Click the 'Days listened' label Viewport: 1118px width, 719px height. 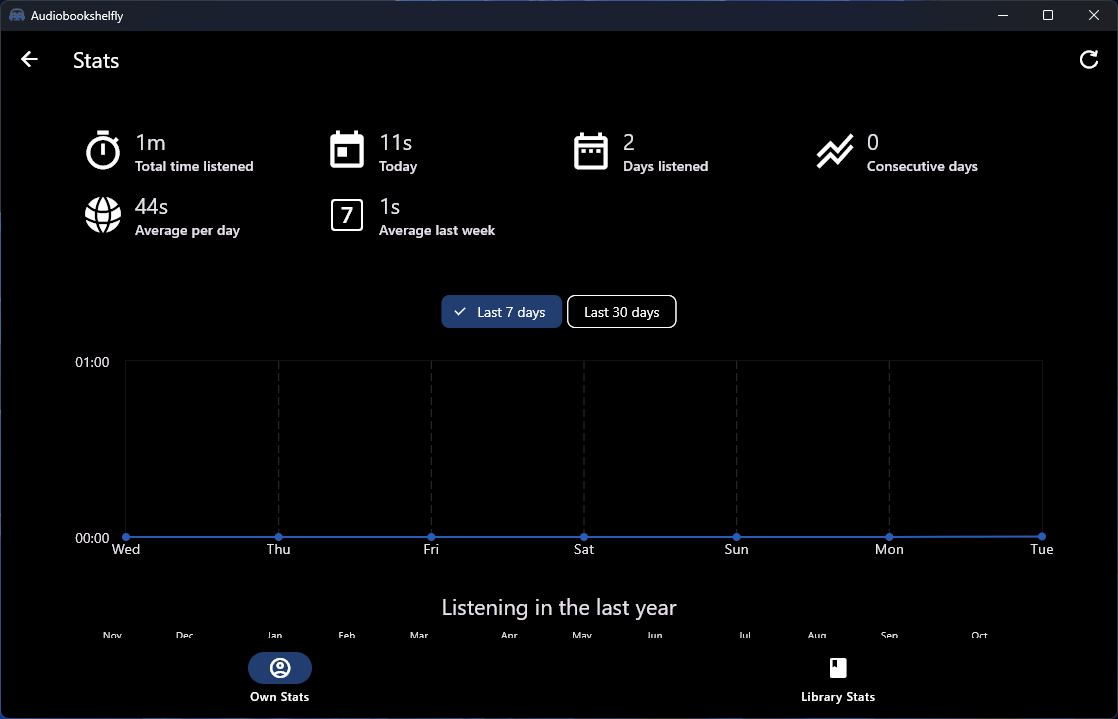coord(665,166)
